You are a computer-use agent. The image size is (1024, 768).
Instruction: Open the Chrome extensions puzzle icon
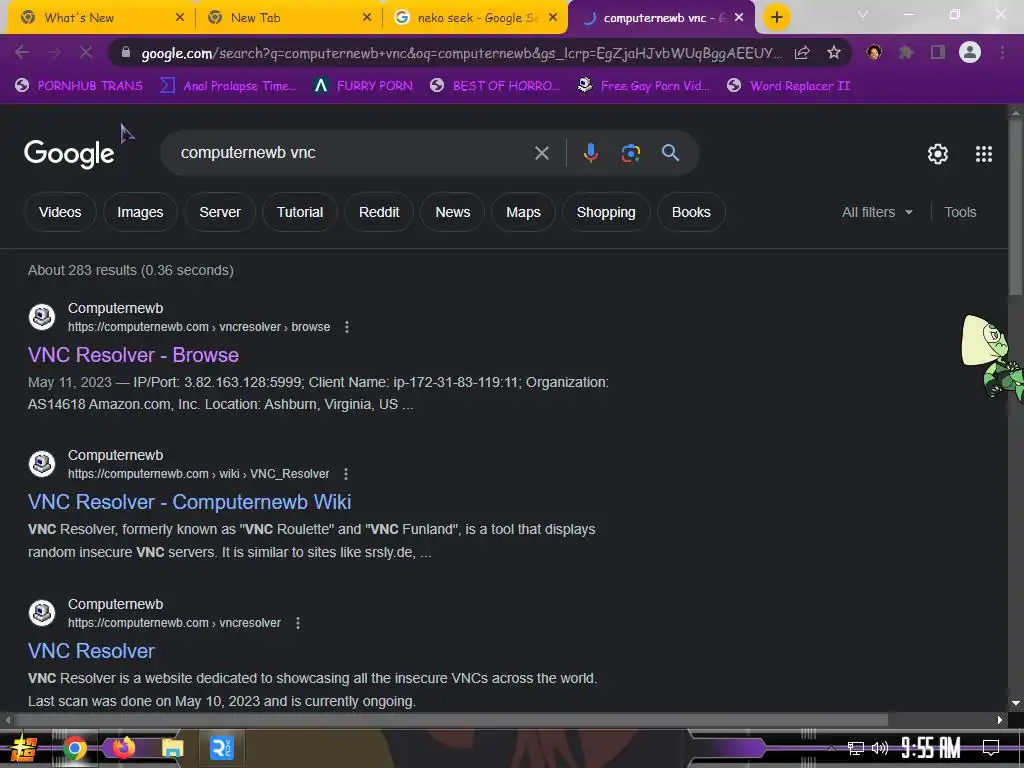906,52
